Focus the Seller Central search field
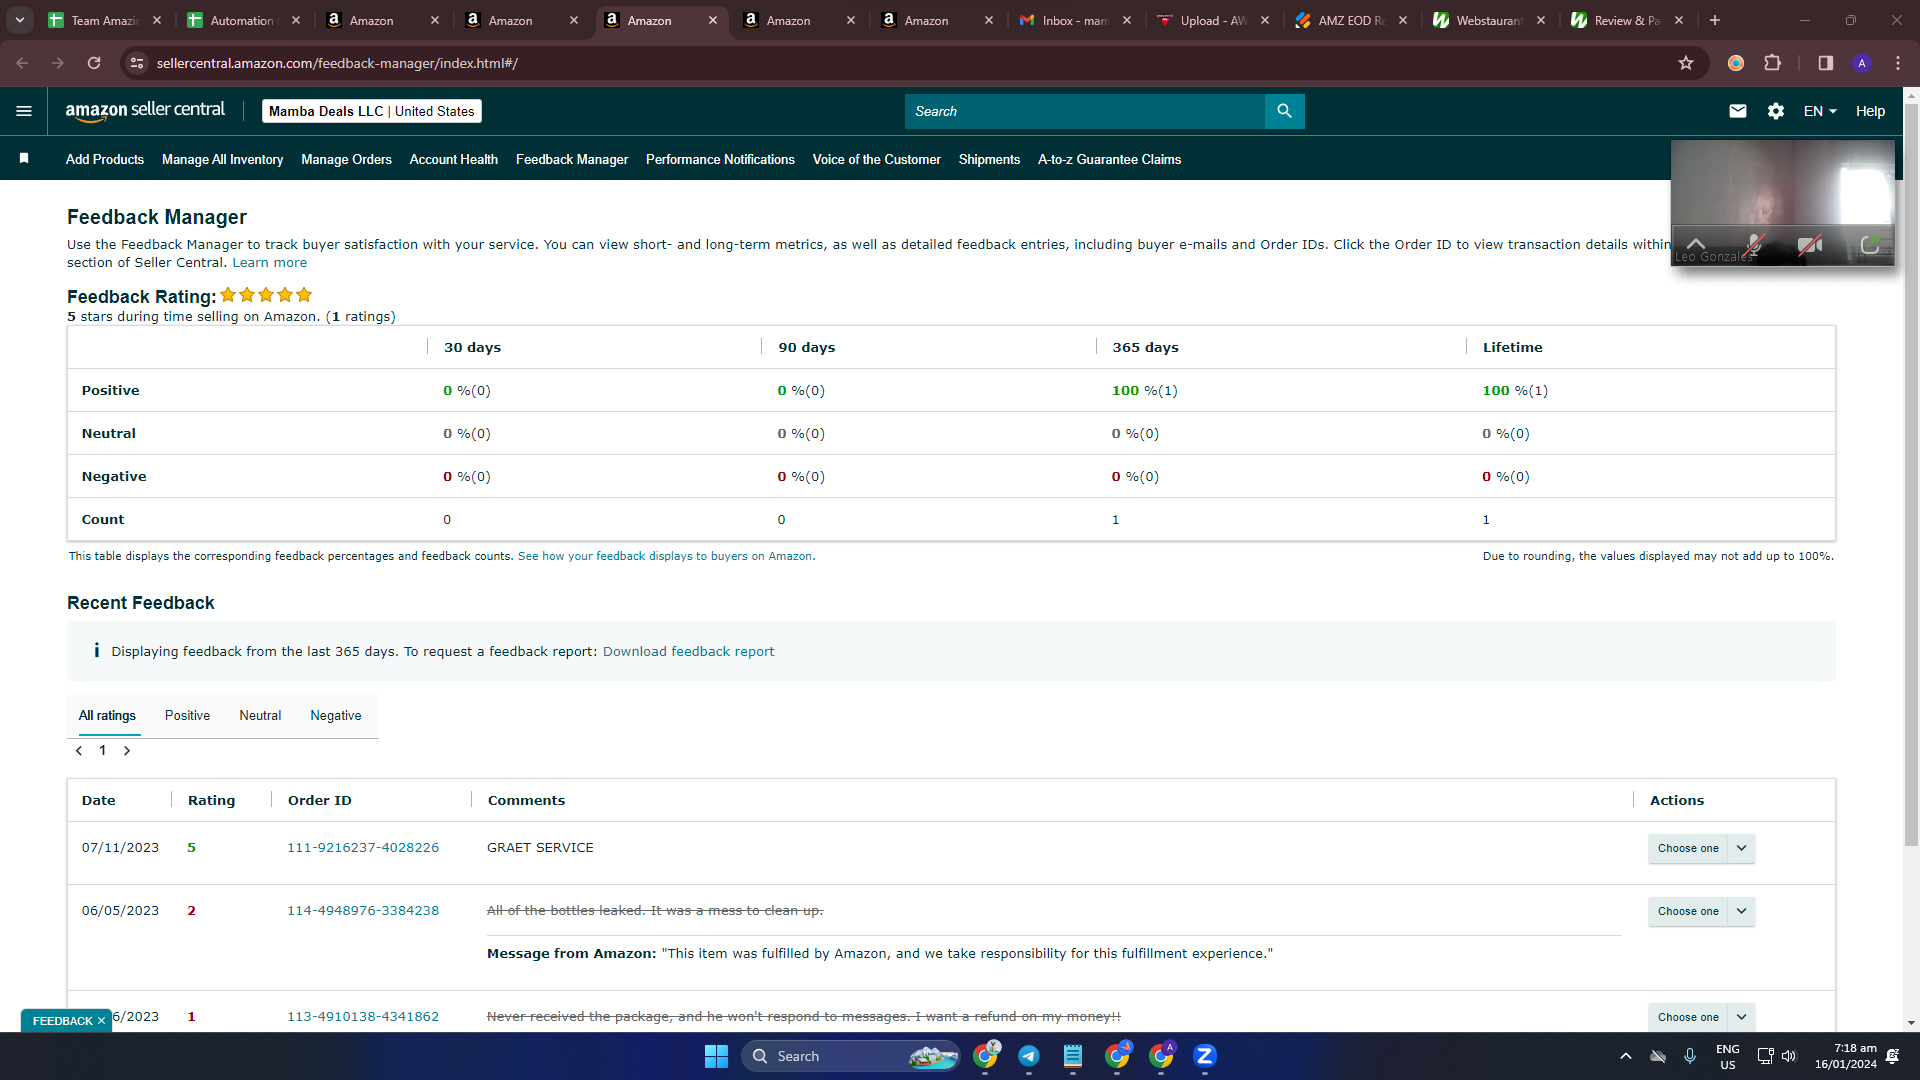Viewport: 1920px width, 1080px height. click(1085, 111)
